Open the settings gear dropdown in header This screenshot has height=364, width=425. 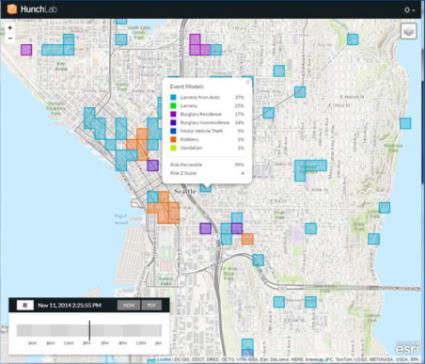pos(410,10)
